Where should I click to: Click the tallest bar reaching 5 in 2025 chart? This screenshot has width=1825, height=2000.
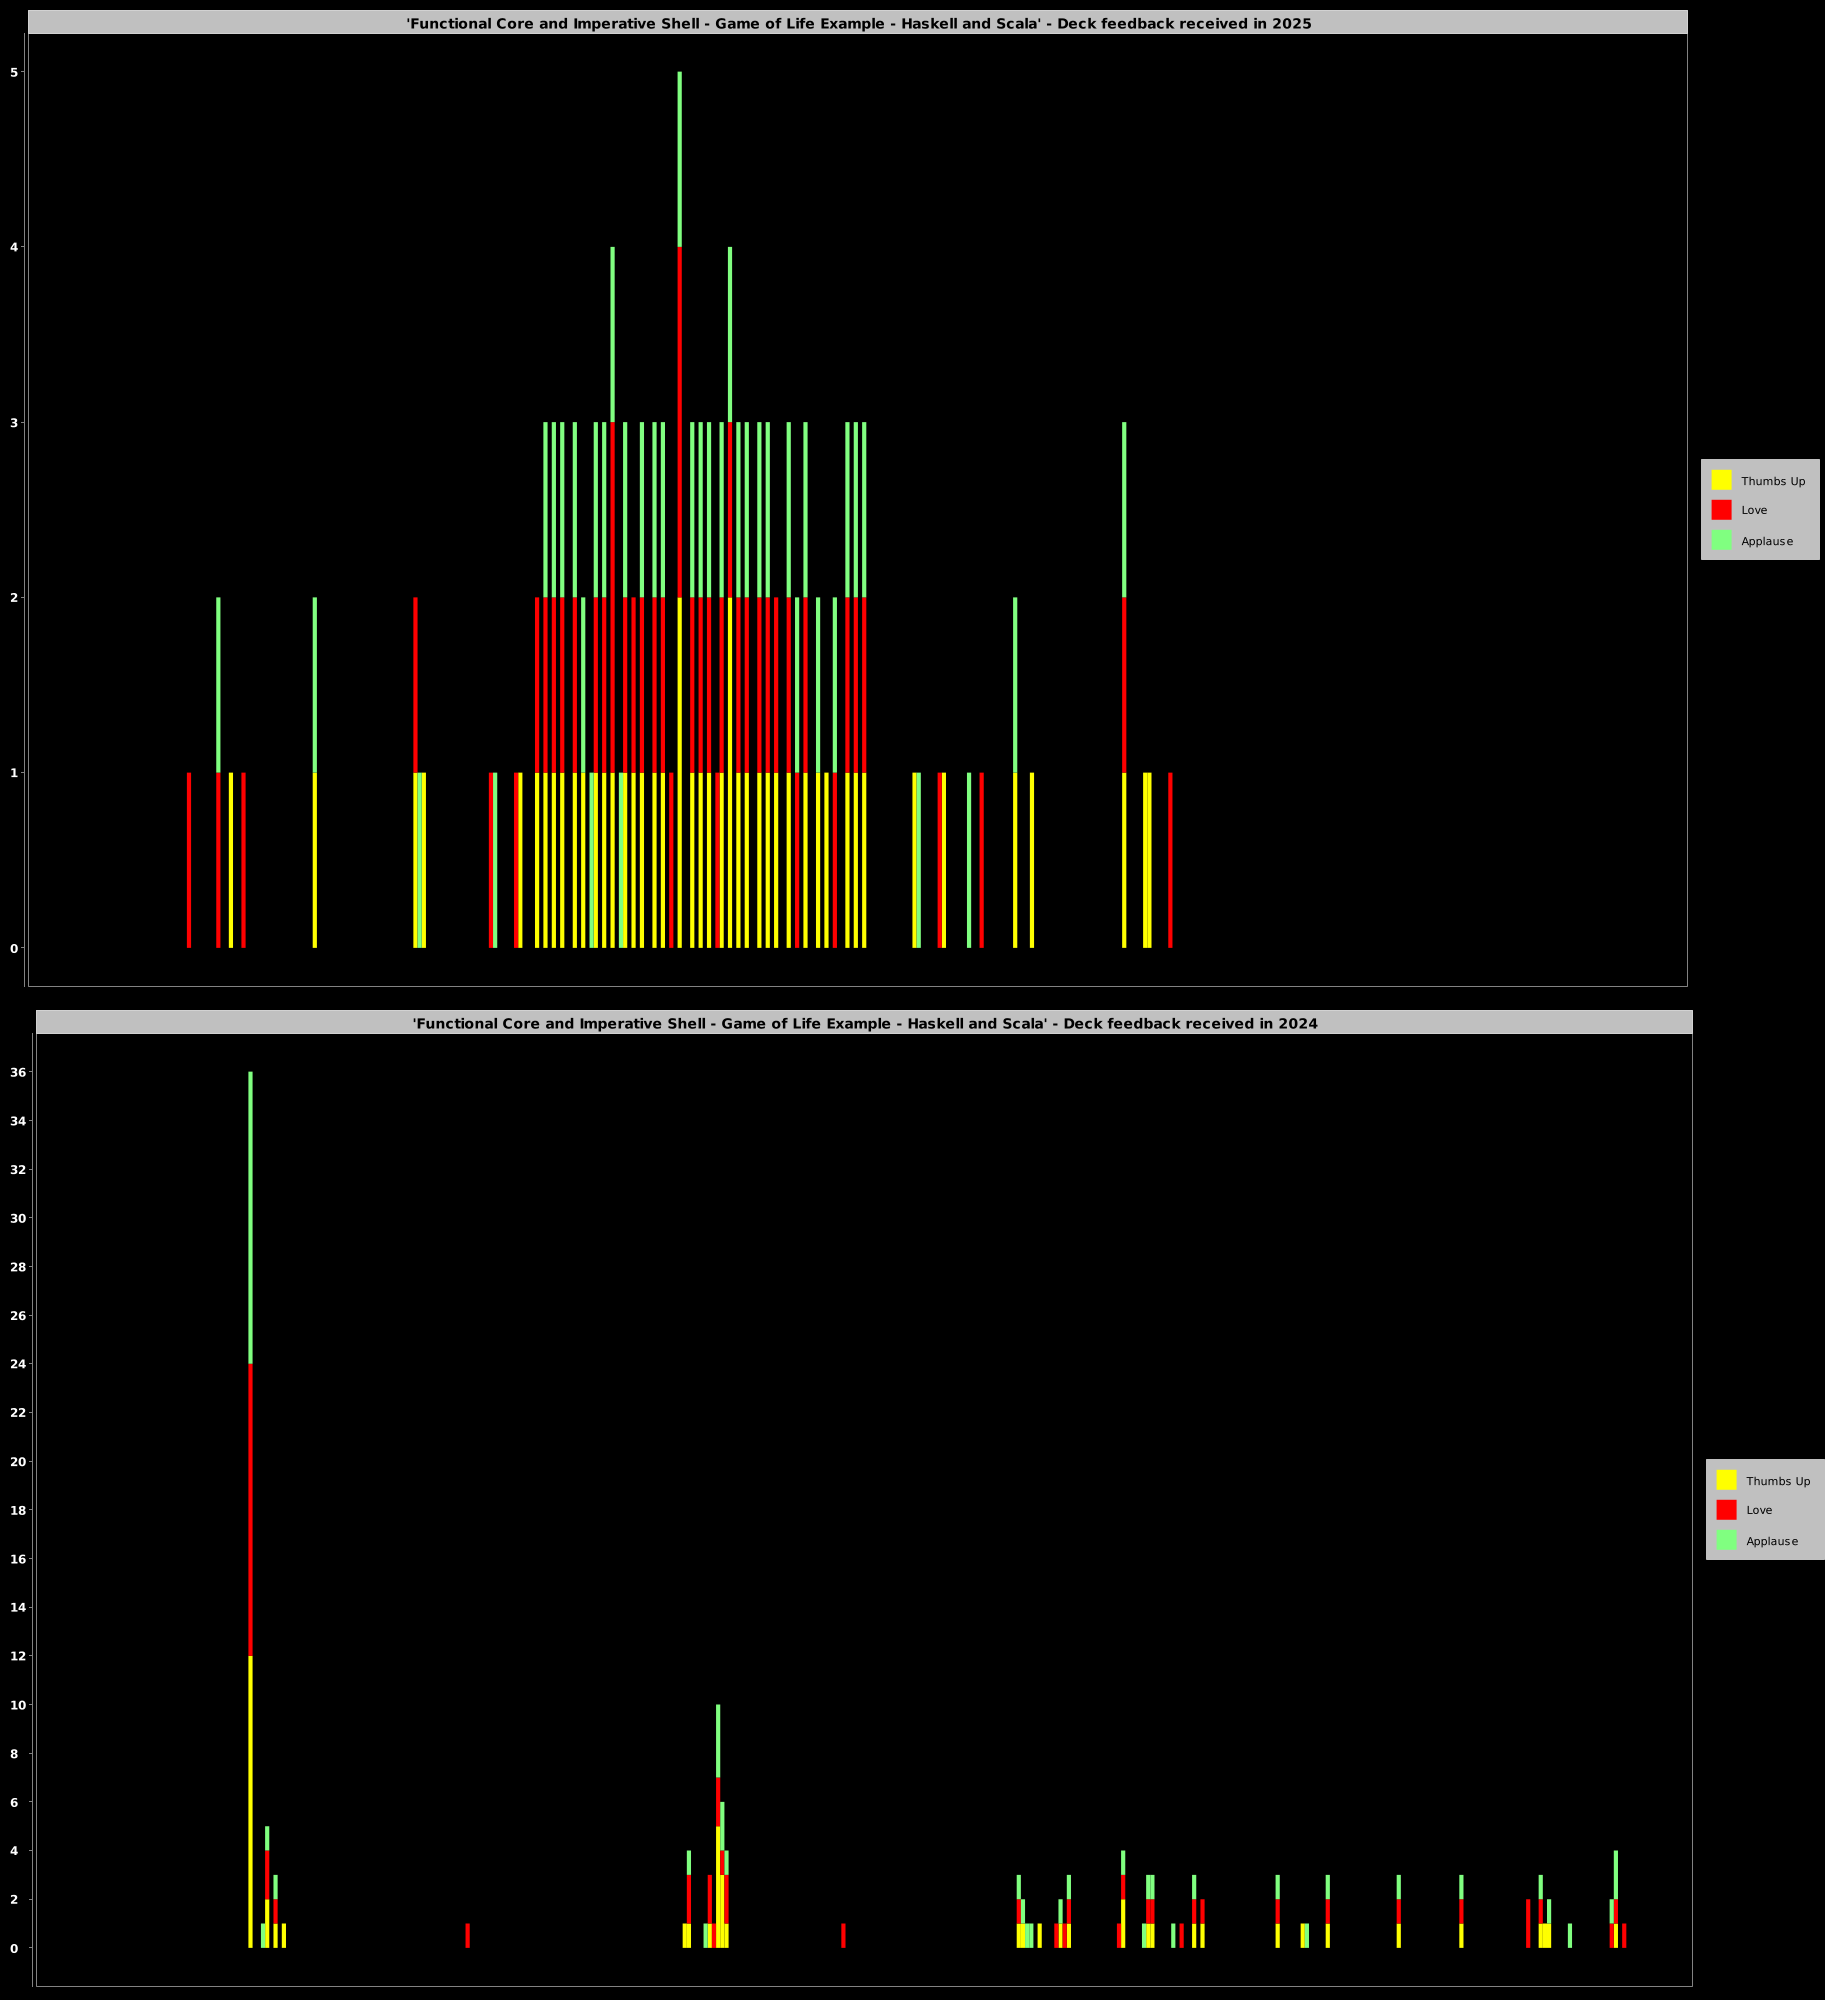680,500
